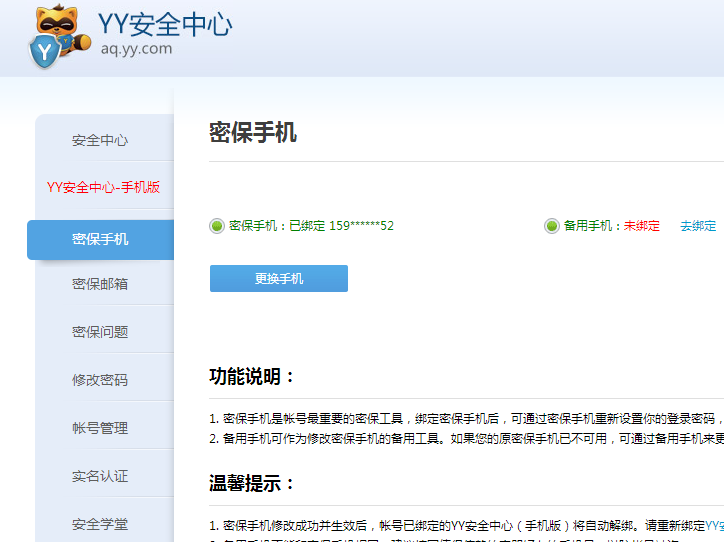Click the green status dot beside 密保手机
This screenshot has height=542, width=724.
click(x=217, y=226)
